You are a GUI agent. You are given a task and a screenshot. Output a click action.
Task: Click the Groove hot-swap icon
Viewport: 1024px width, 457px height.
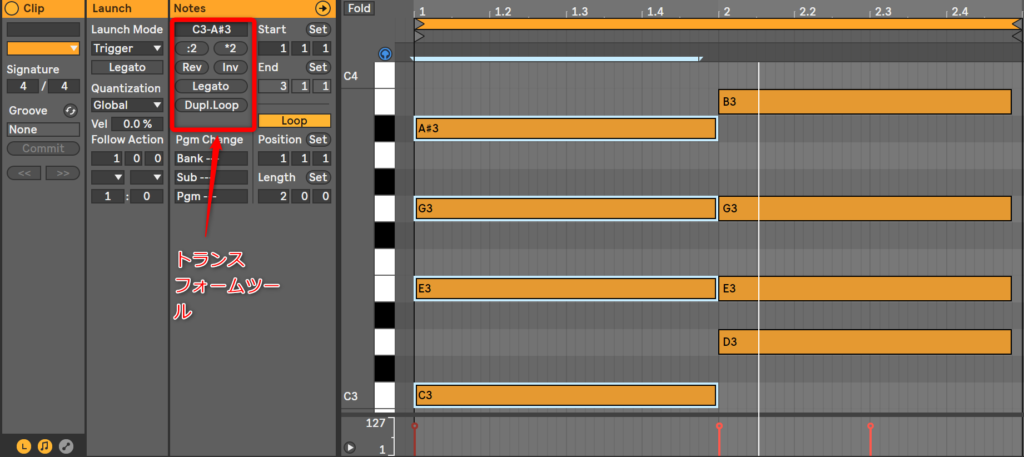click(x=71, y=111)
